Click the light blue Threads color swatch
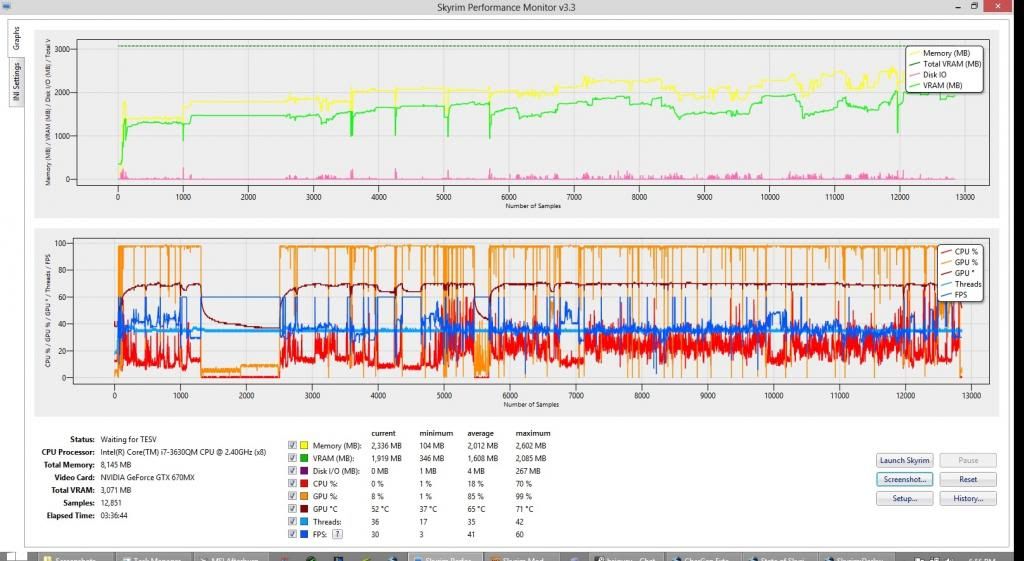 coord(304,522)
